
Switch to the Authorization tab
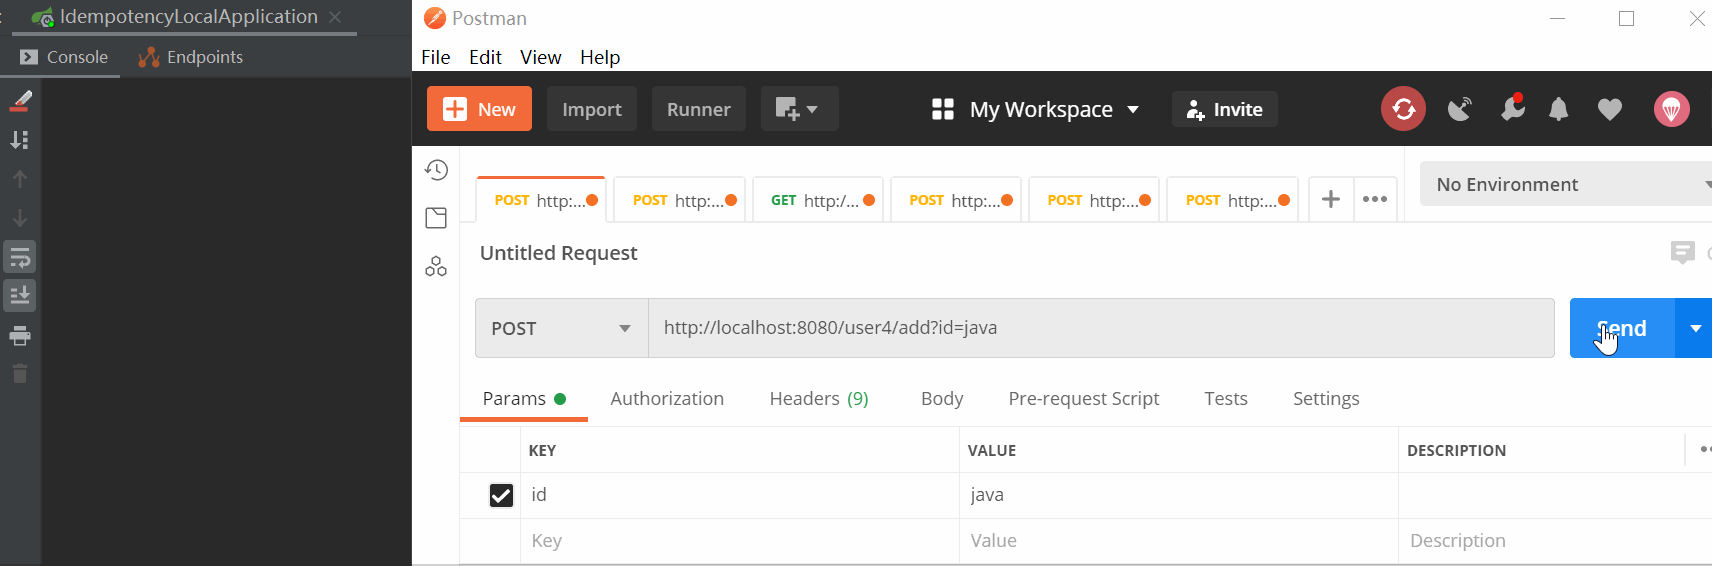coord(667,398)
